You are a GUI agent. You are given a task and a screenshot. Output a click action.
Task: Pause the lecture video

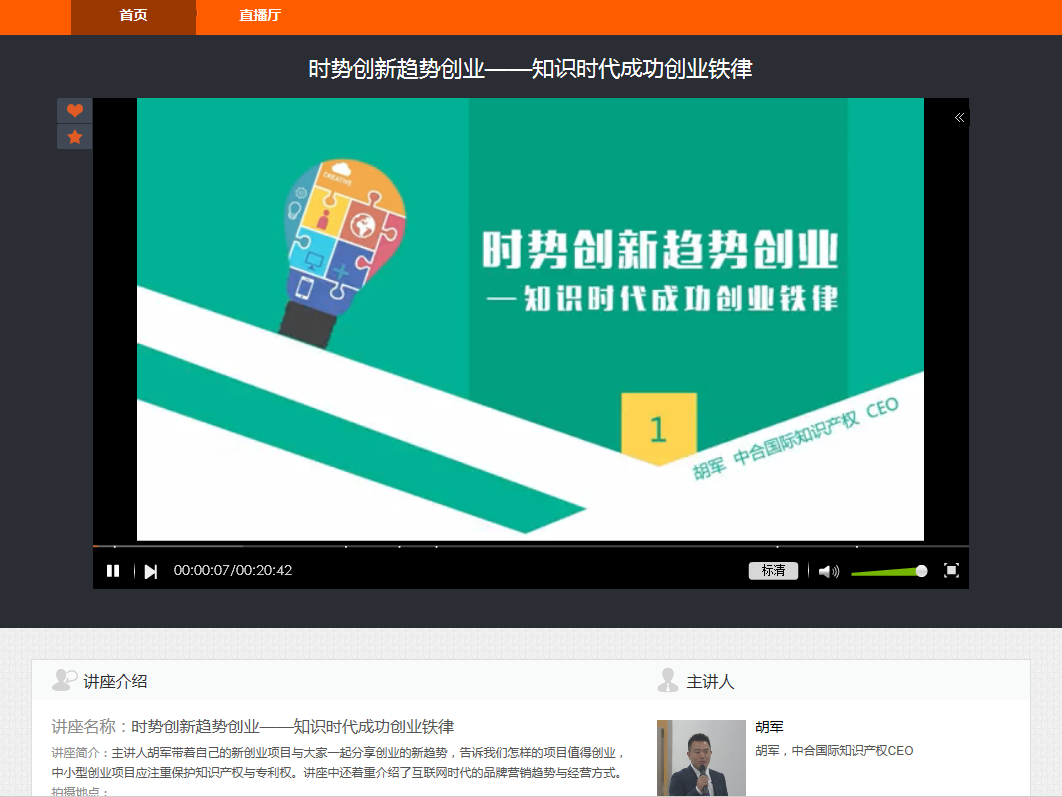tap(113, 571)
